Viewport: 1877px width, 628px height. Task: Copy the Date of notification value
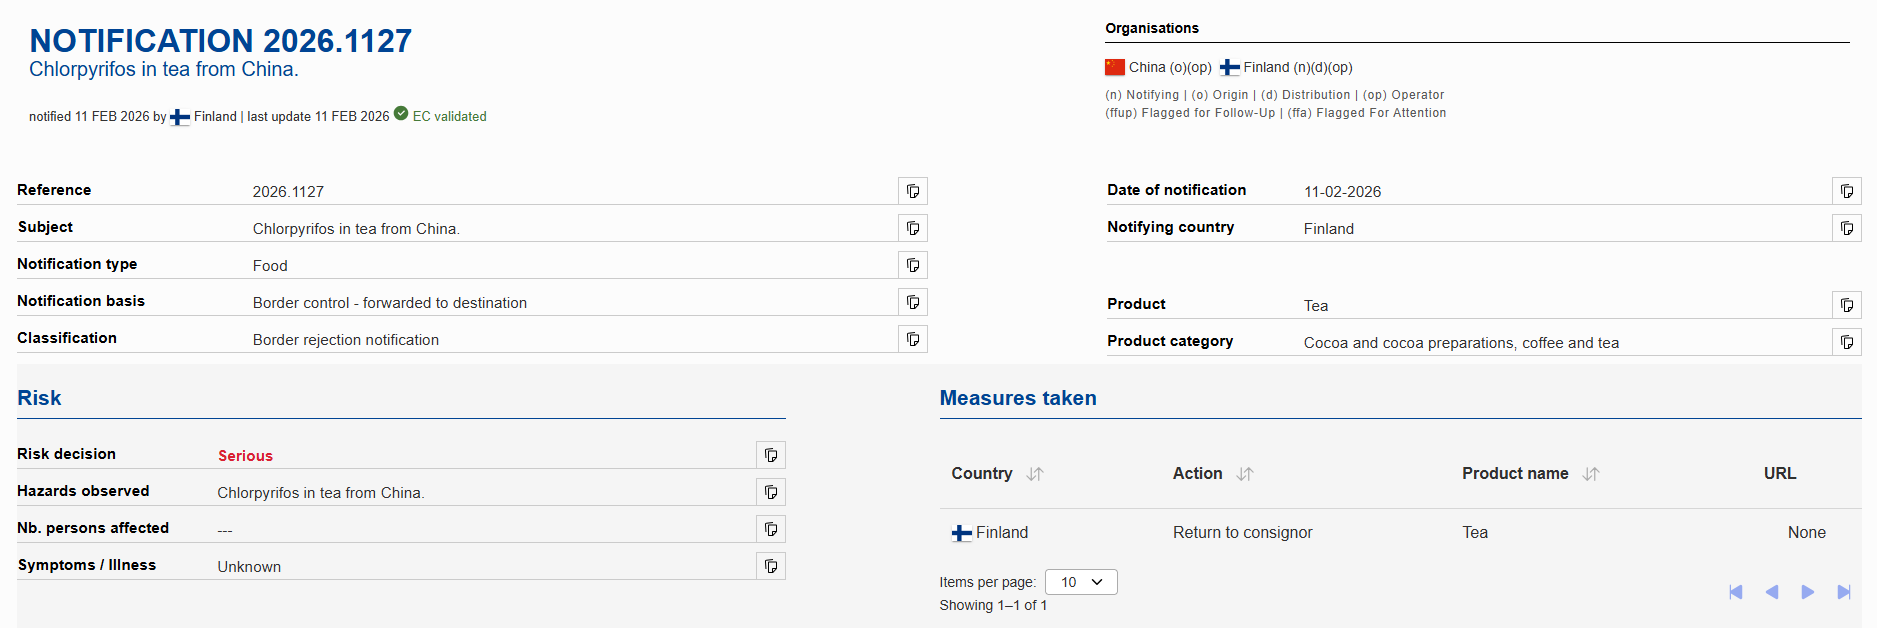coord(1847,191)
